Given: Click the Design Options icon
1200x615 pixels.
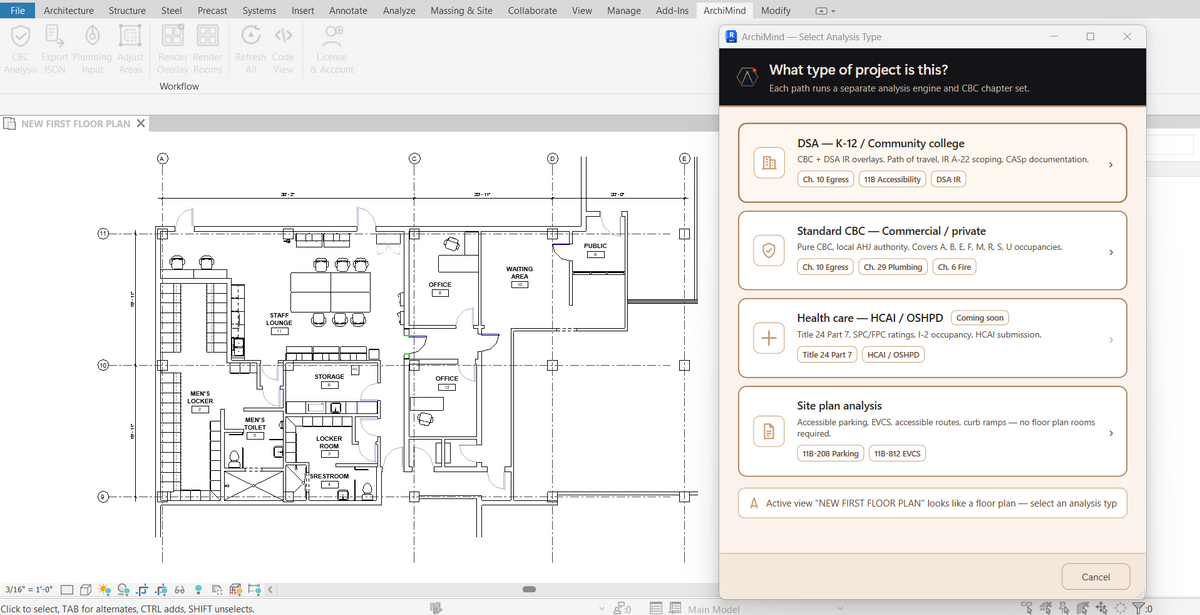Looking at the screenshot, I should tap(657, 608).
